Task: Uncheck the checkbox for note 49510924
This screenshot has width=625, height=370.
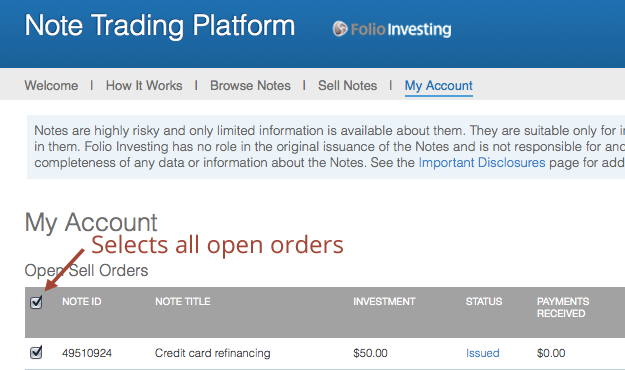Action: pyautogui.click(x=36, y=352)
